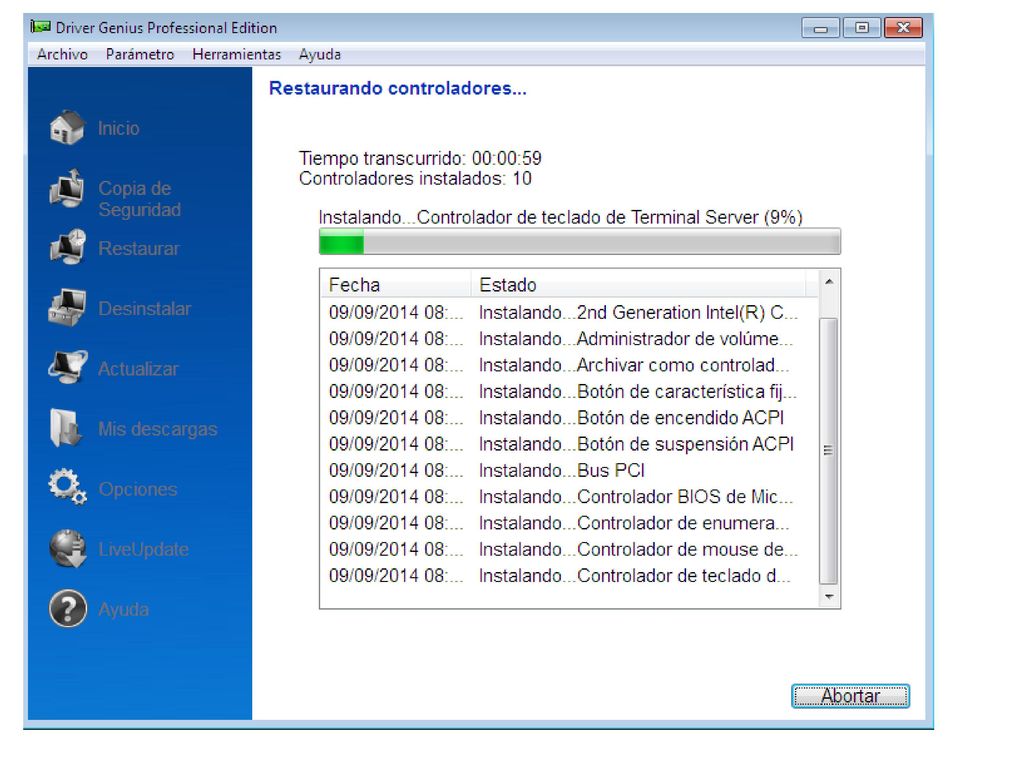Click the LiveUpdate globe icon
The width and height of the screenshot is (1024, 768).
coord(67,549)
